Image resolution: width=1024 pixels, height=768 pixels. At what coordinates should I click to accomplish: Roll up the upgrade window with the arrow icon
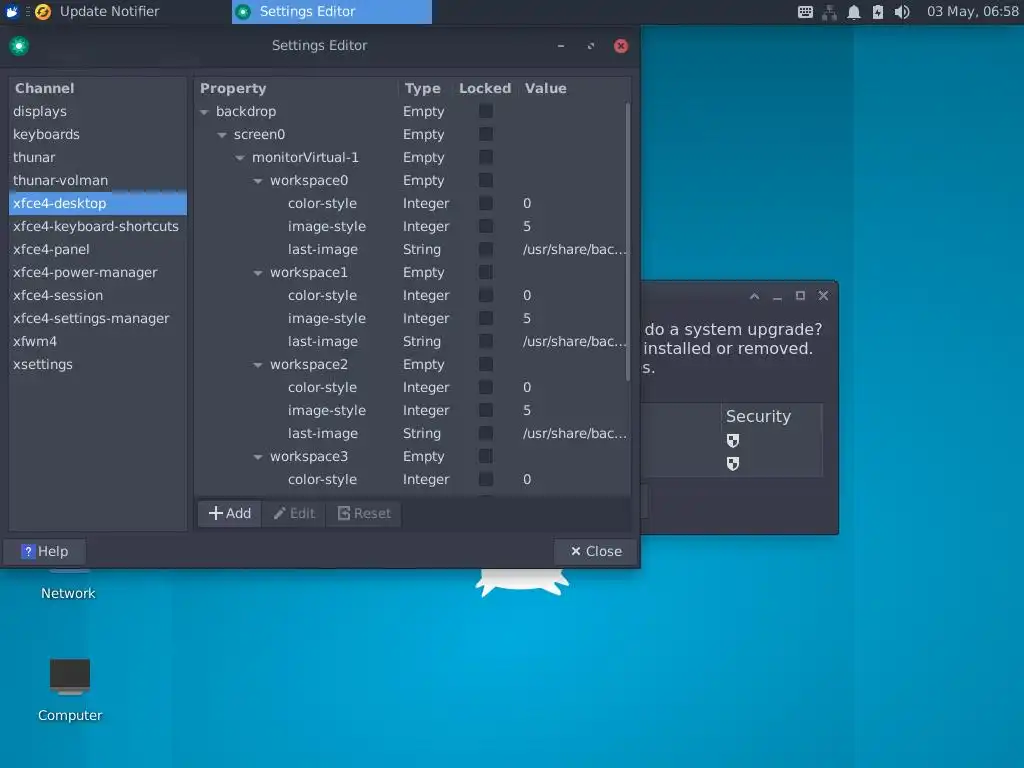click(754, 296)
